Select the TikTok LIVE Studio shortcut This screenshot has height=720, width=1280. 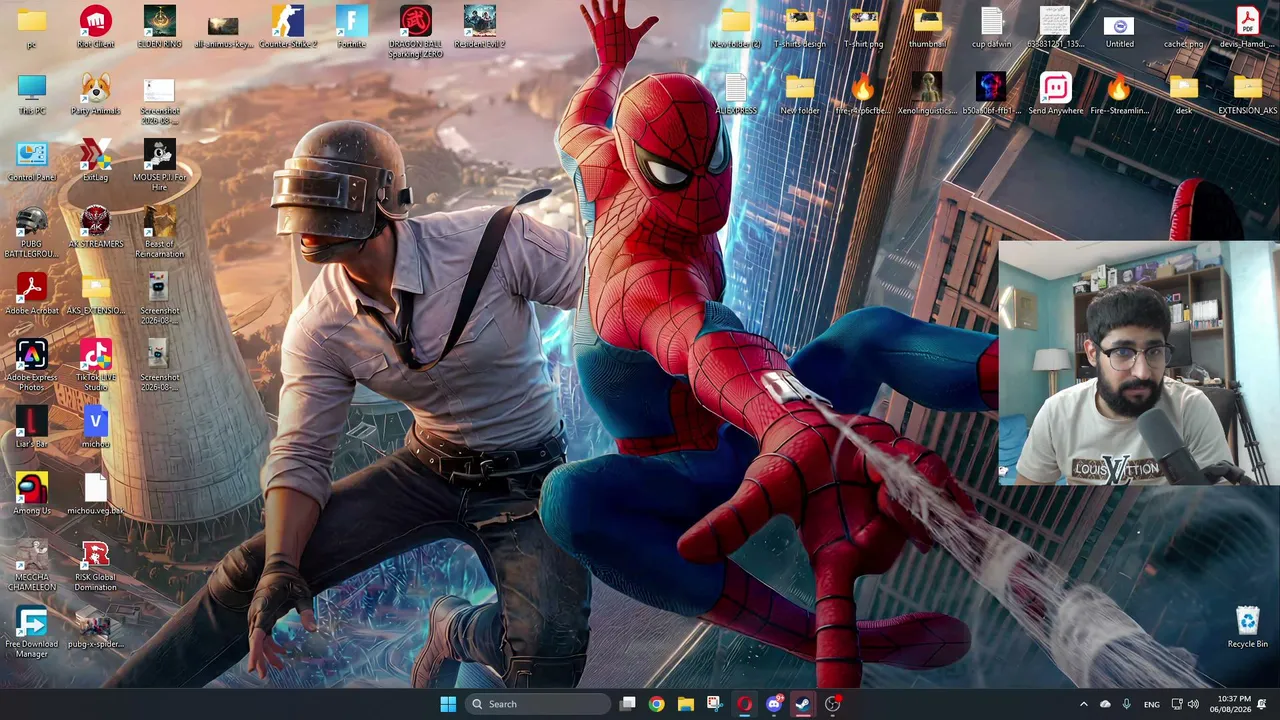tap(95, 367)
